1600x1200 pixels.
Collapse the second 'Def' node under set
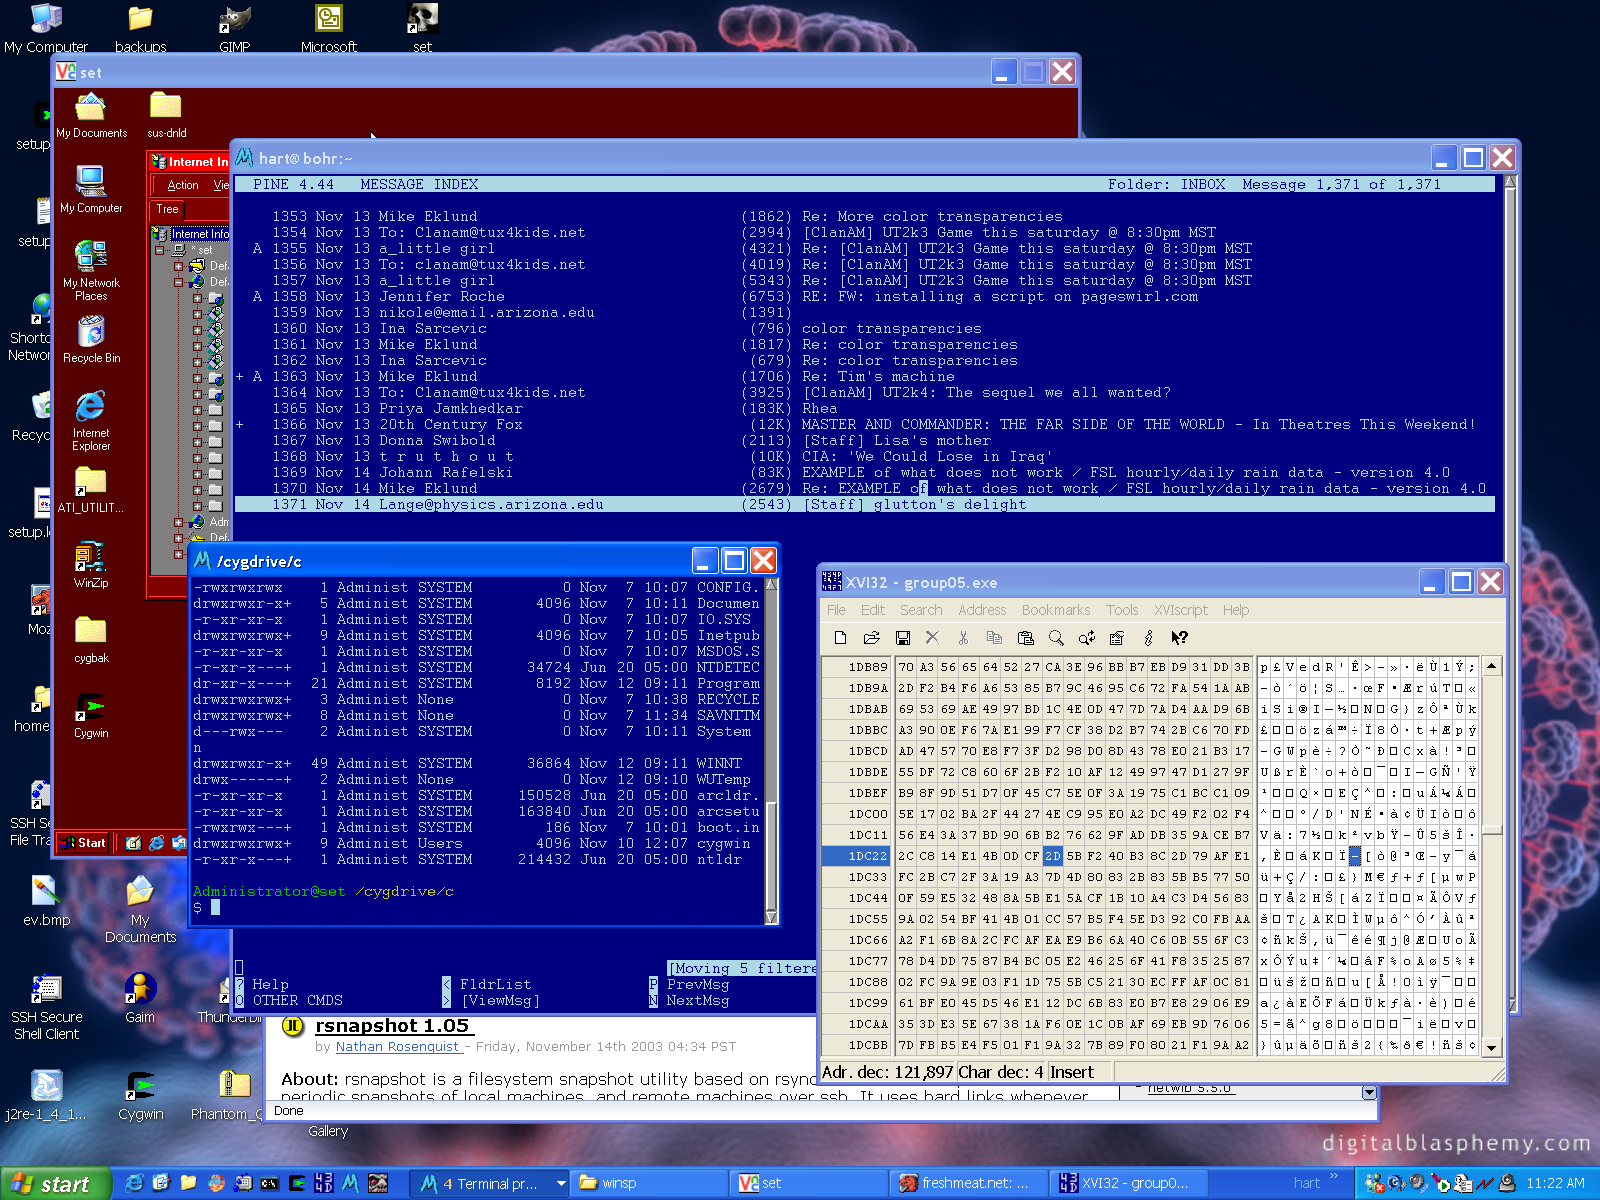click(x=178, y=282)
